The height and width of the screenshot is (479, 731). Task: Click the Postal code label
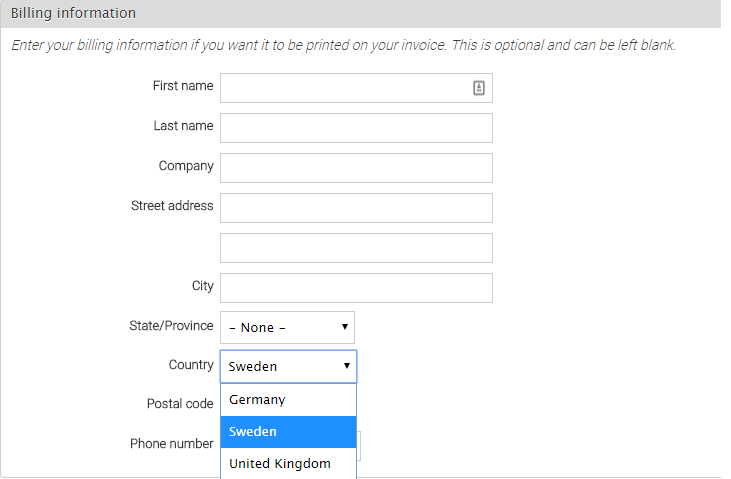click(x=180, y=404)
